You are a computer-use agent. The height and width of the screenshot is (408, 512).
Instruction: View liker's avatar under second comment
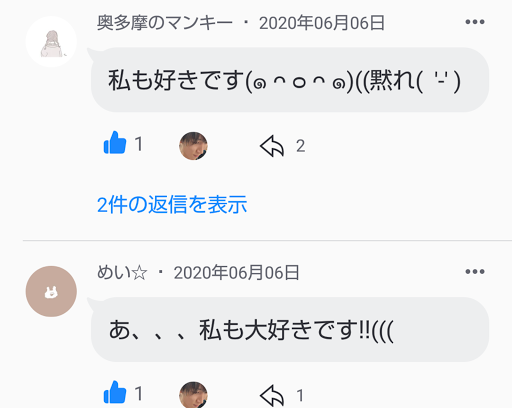tap(193, 395)
